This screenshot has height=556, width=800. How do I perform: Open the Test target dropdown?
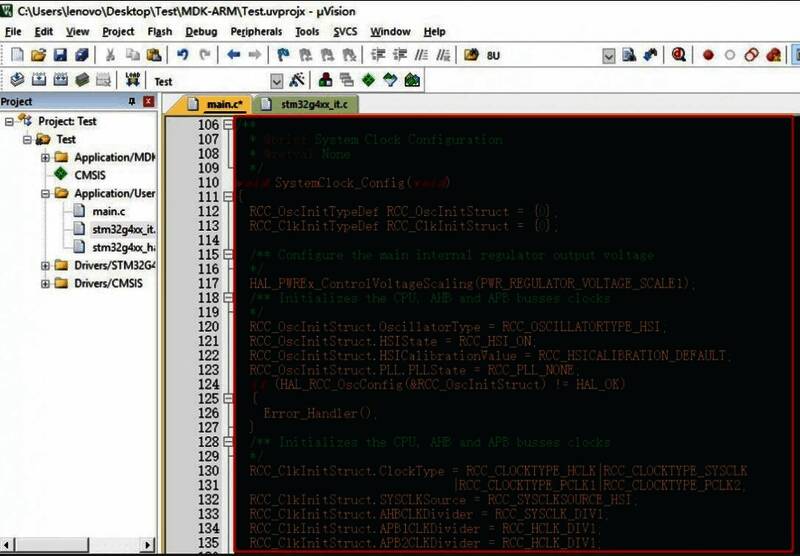pyautogui.click(x=277, y=81)
